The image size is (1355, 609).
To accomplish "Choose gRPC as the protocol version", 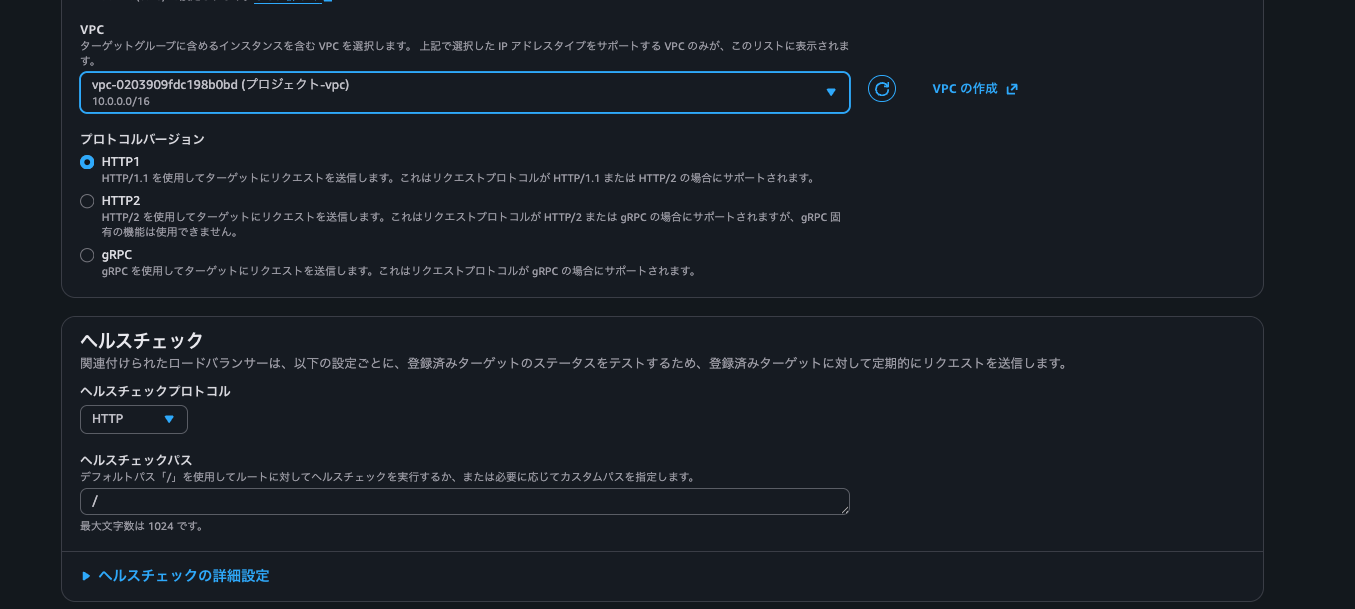I will 87,254.
